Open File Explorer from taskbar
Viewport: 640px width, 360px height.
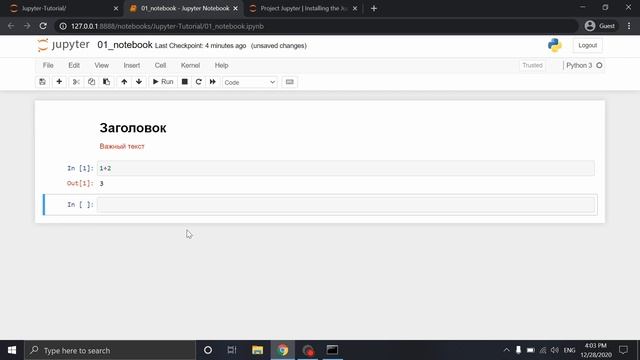tap(257, 350)
